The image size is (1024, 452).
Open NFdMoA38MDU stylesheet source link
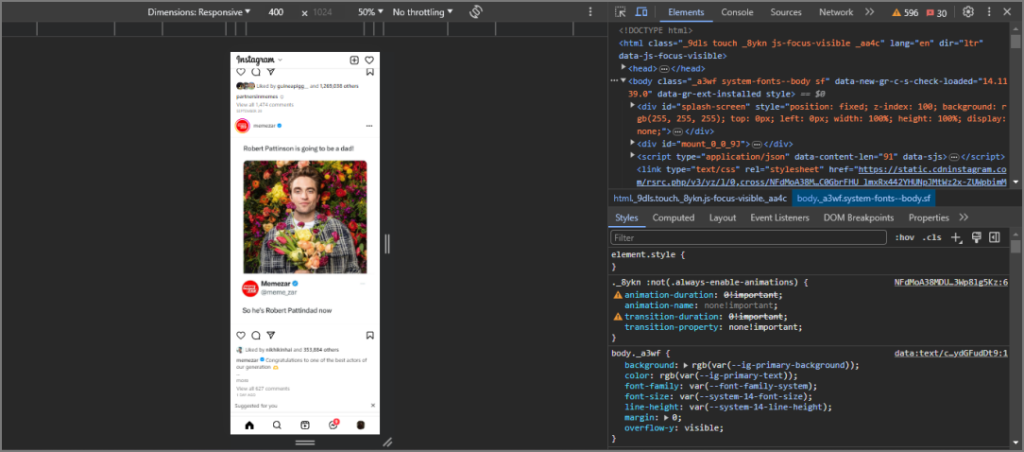point(951,283)
